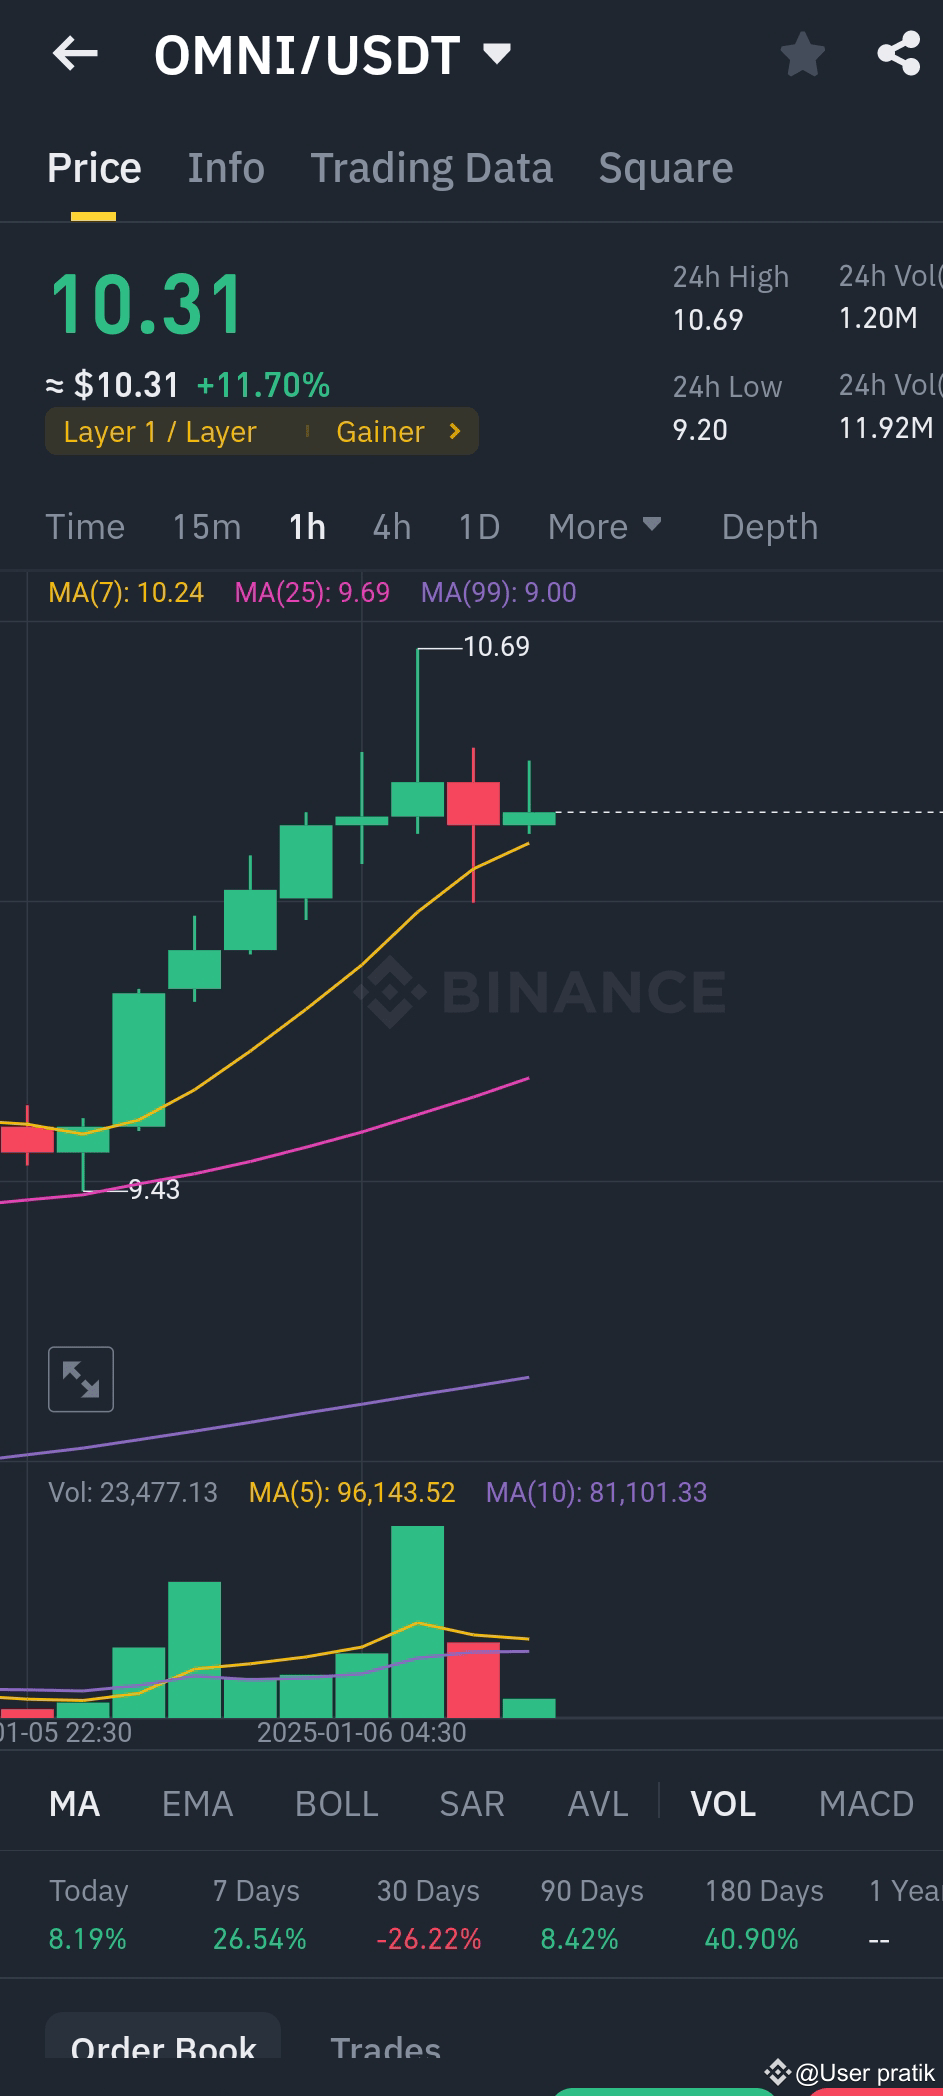Toggle the EMA indicator
943x2096 pixels.
tap(197, 1803)
